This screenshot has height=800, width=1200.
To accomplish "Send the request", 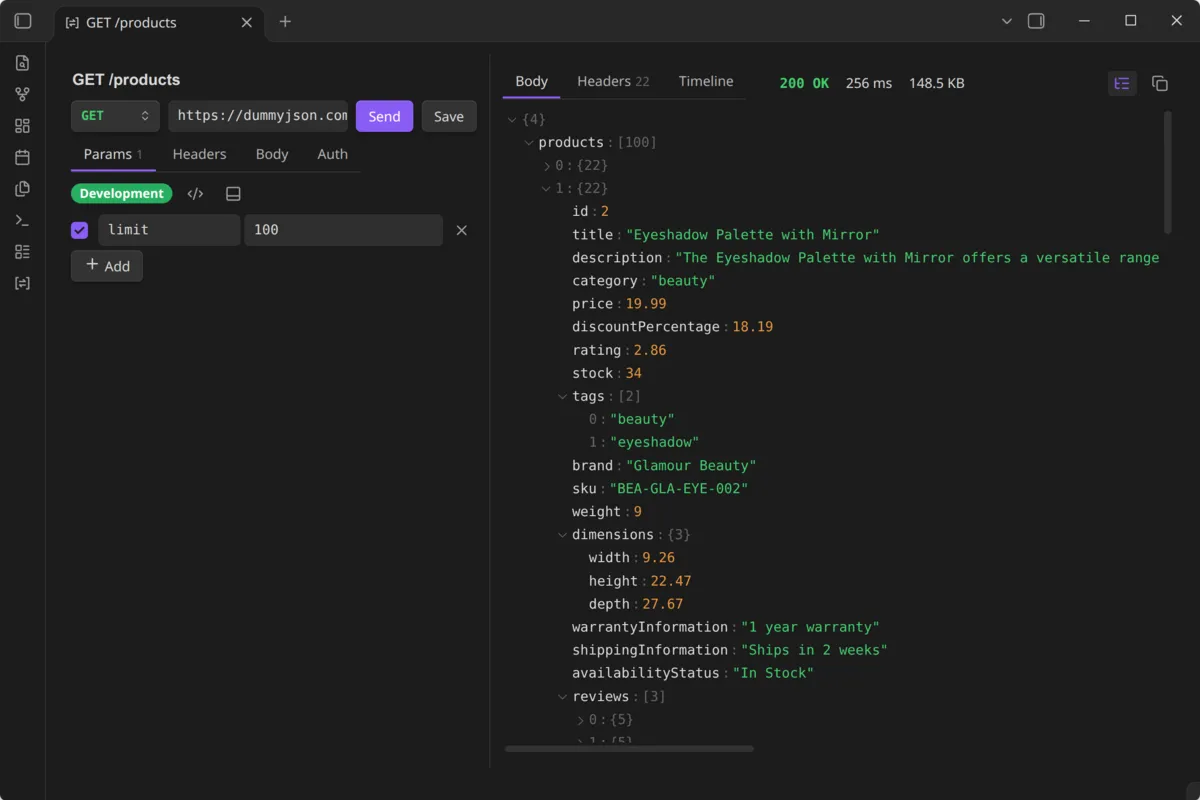I will pos(384,116).
